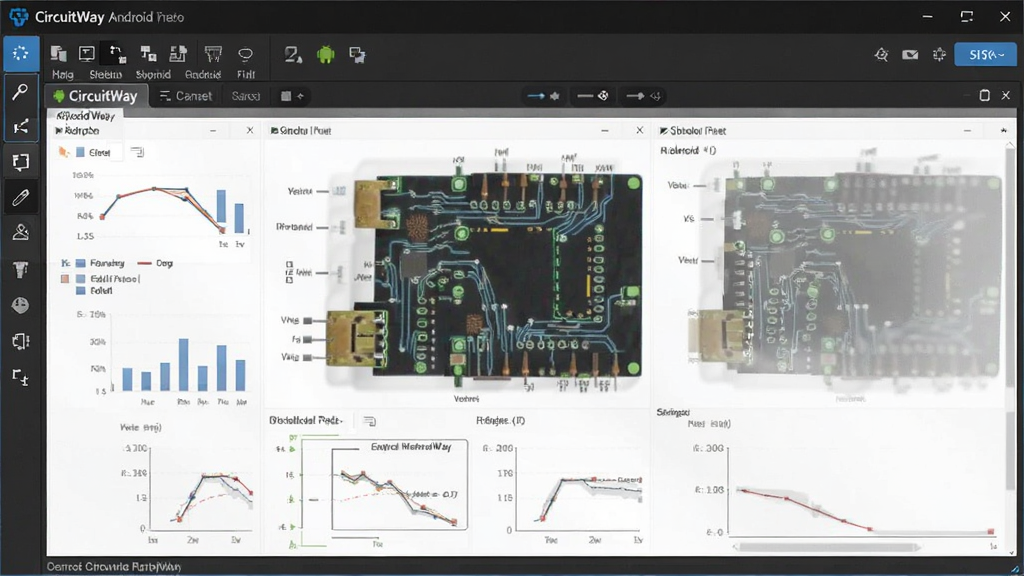Open the pie chart sidebar icon
Viewport: 1024px width, 576px height.
[20, 306]
